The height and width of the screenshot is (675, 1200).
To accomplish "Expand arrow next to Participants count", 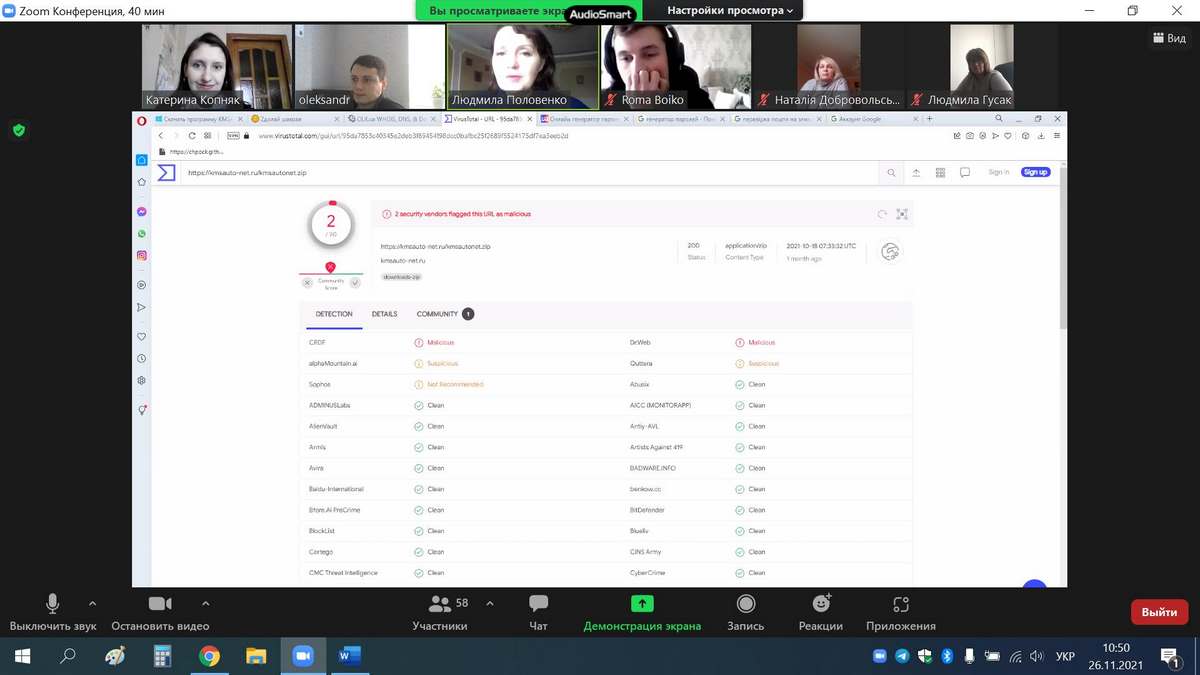I will 489,603.
